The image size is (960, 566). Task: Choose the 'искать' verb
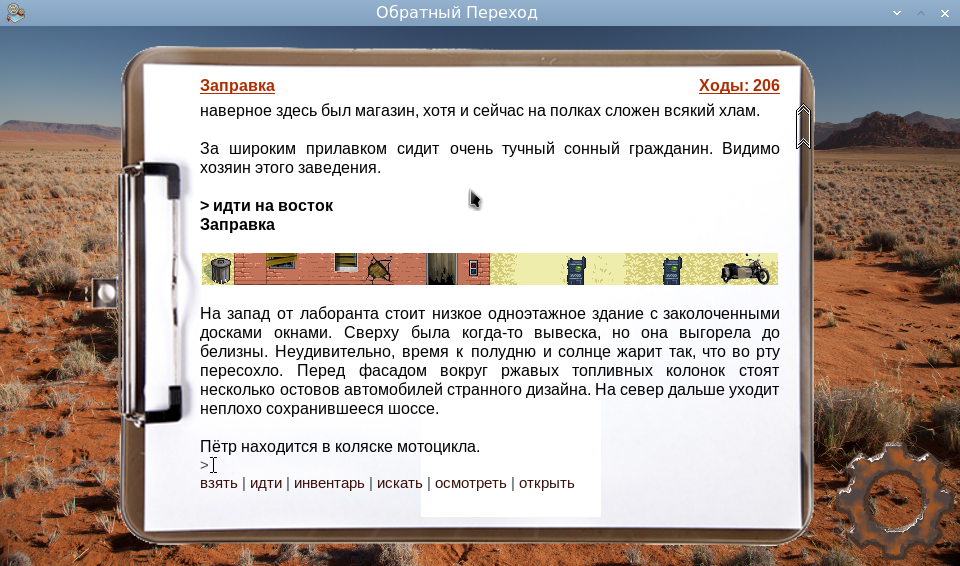[399, 484]
